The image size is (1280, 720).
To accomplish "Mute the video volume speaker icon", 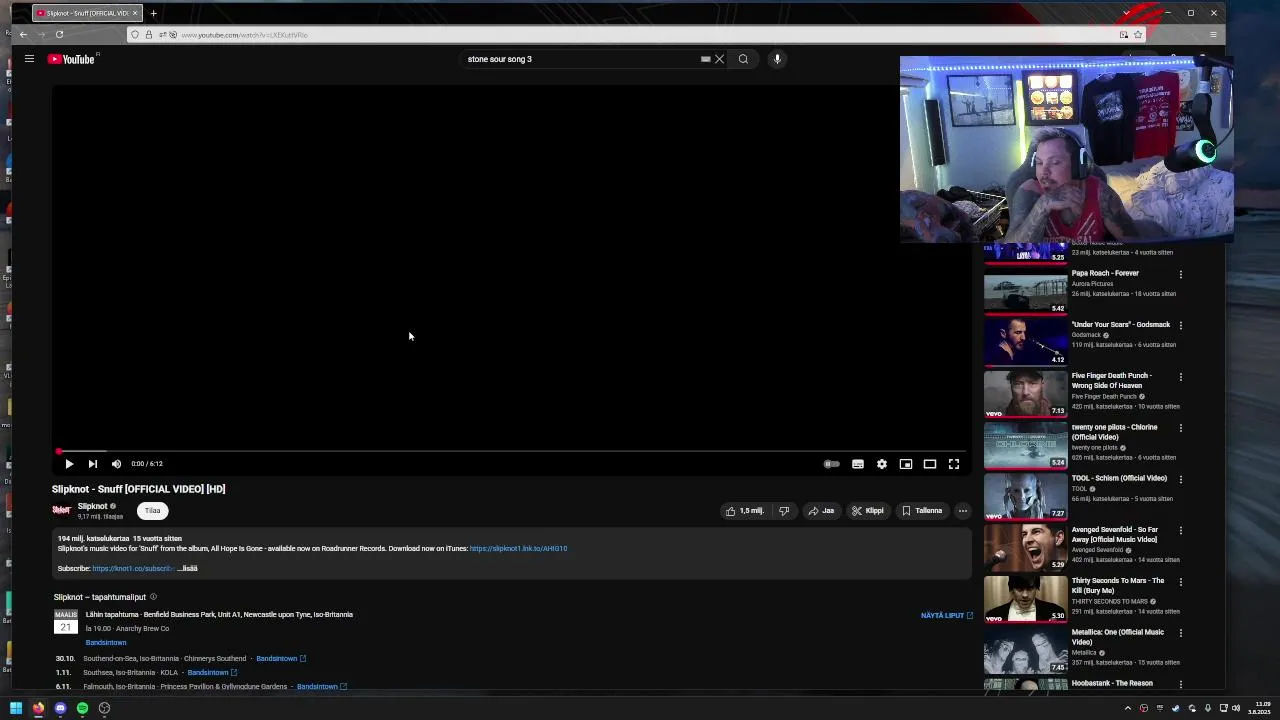I will pyautogui.click(x=116, y=464).
